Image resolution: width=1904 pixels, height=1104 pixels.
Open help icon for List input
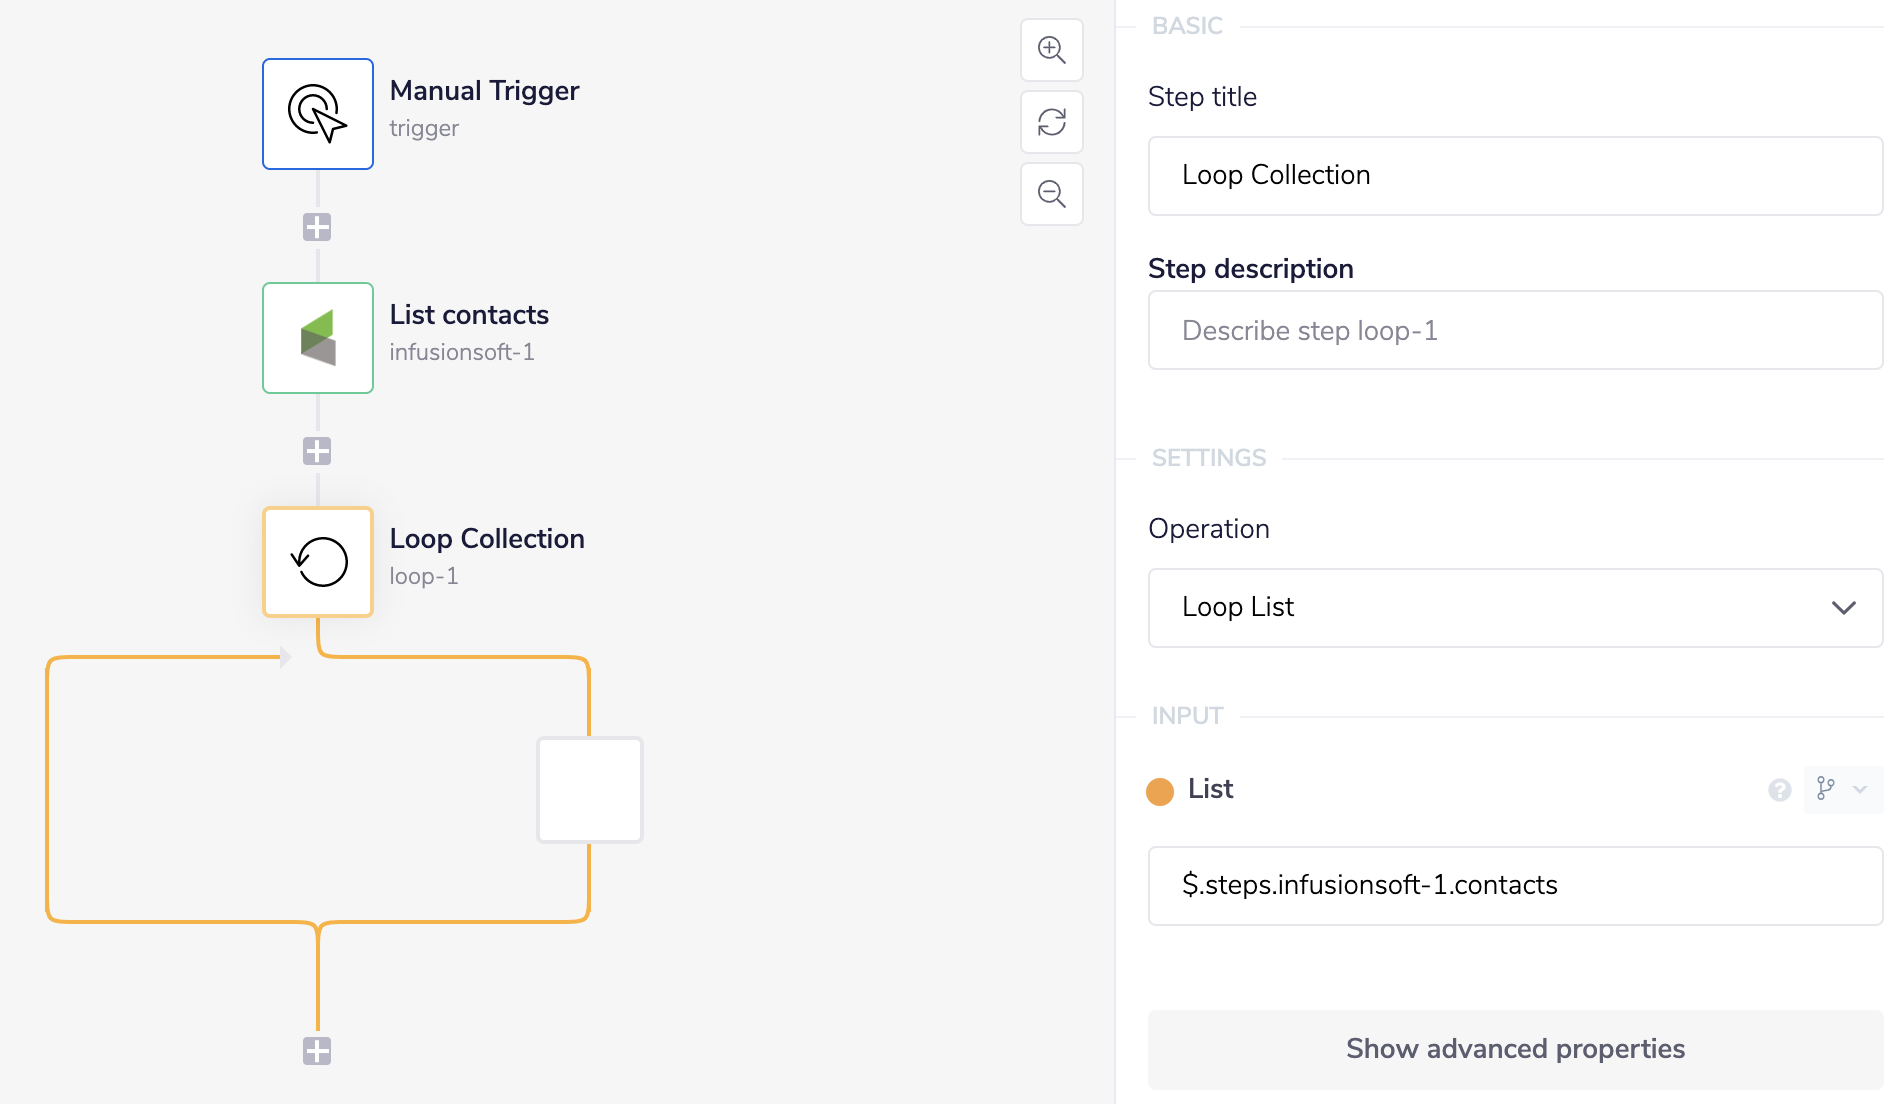point(1779,790)
